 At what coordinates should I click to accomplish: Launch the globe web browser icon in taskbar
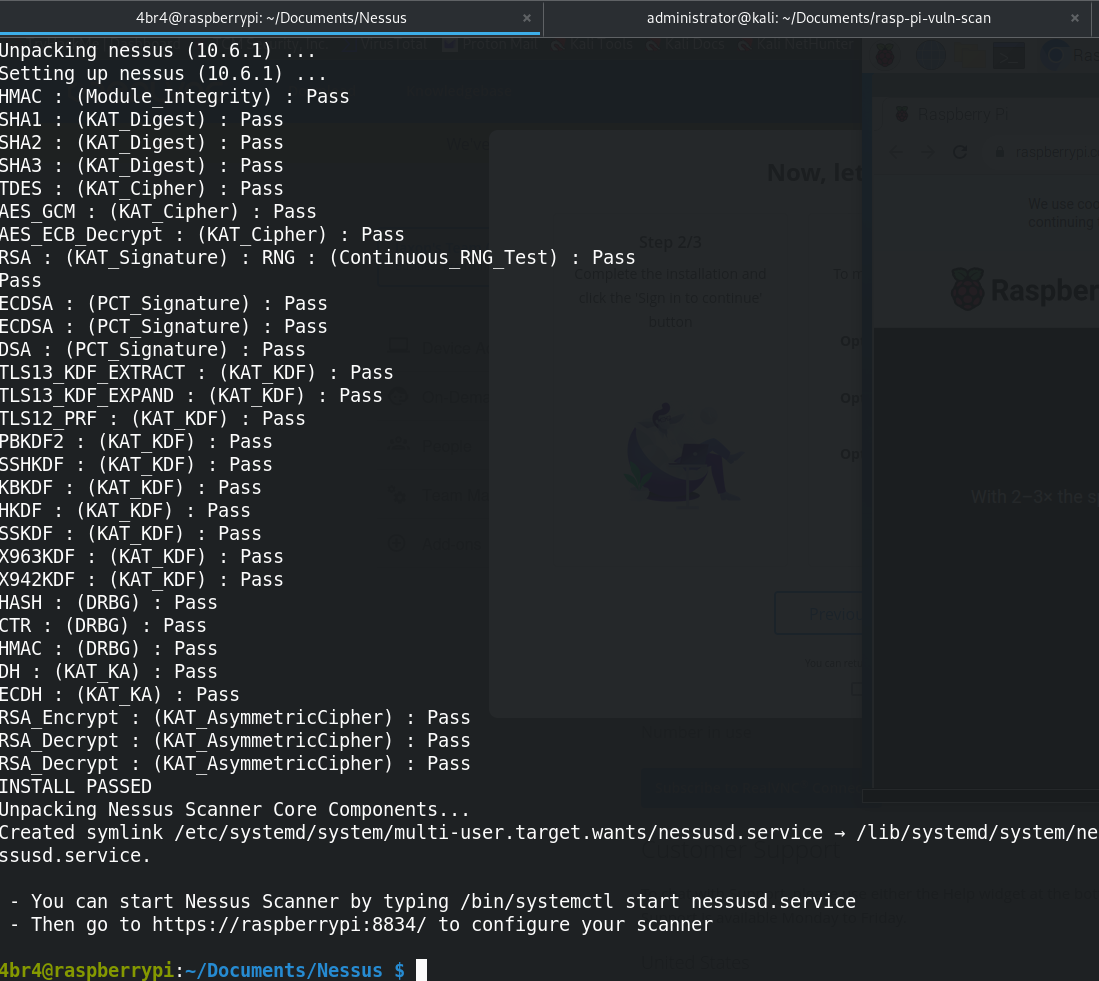point(931,54)
